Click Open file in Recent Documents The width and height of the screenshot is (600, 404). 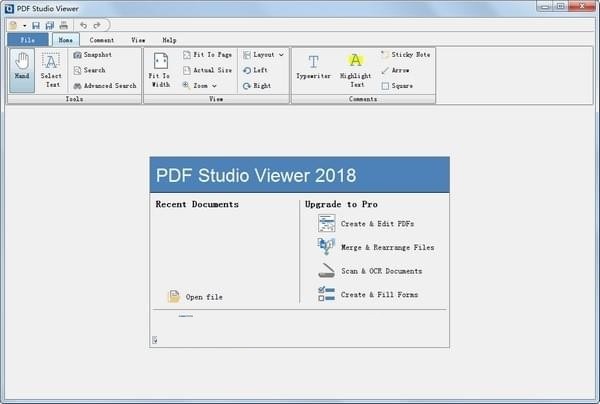[195, 296]
